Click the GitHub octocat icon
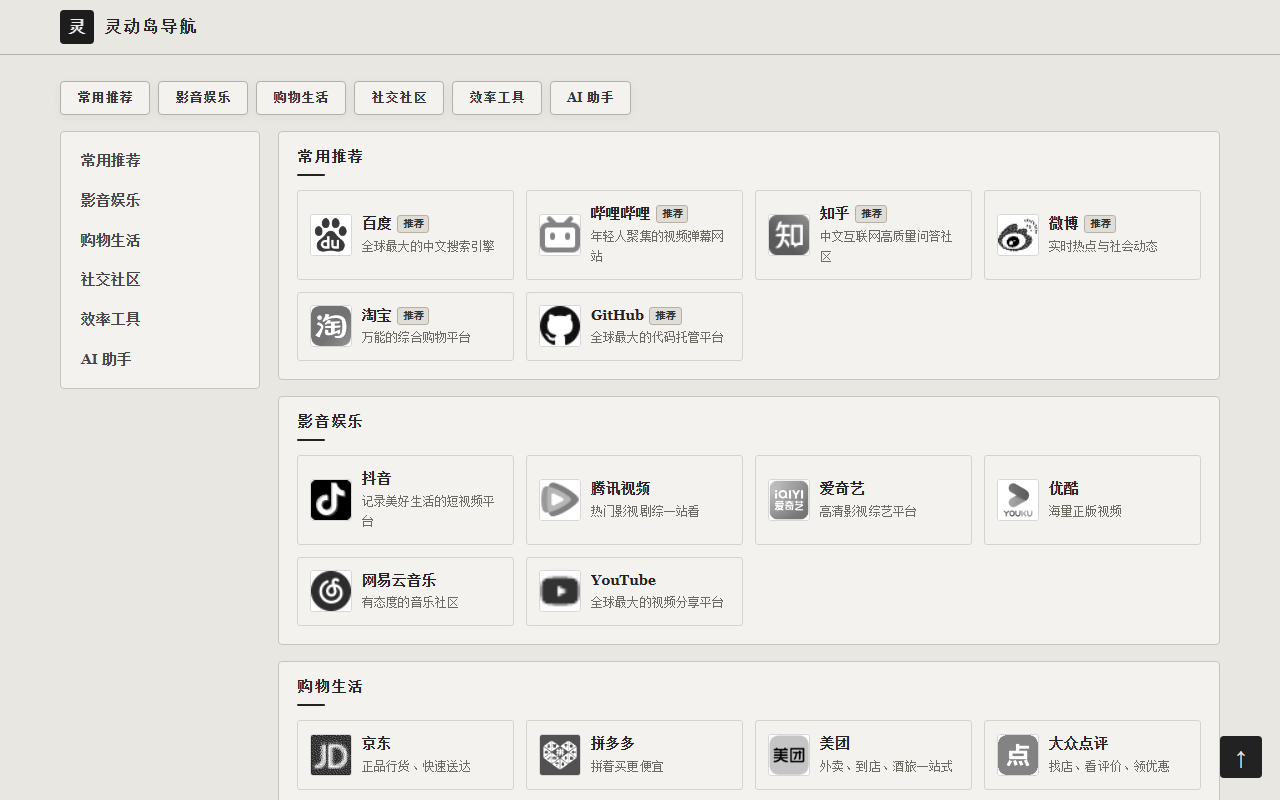The height and width of the screenshot is (800, 1280). (560, 326)
